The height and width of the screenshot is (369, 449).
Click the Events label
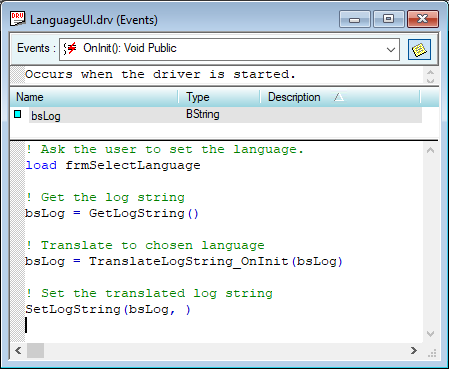point(36,48)
